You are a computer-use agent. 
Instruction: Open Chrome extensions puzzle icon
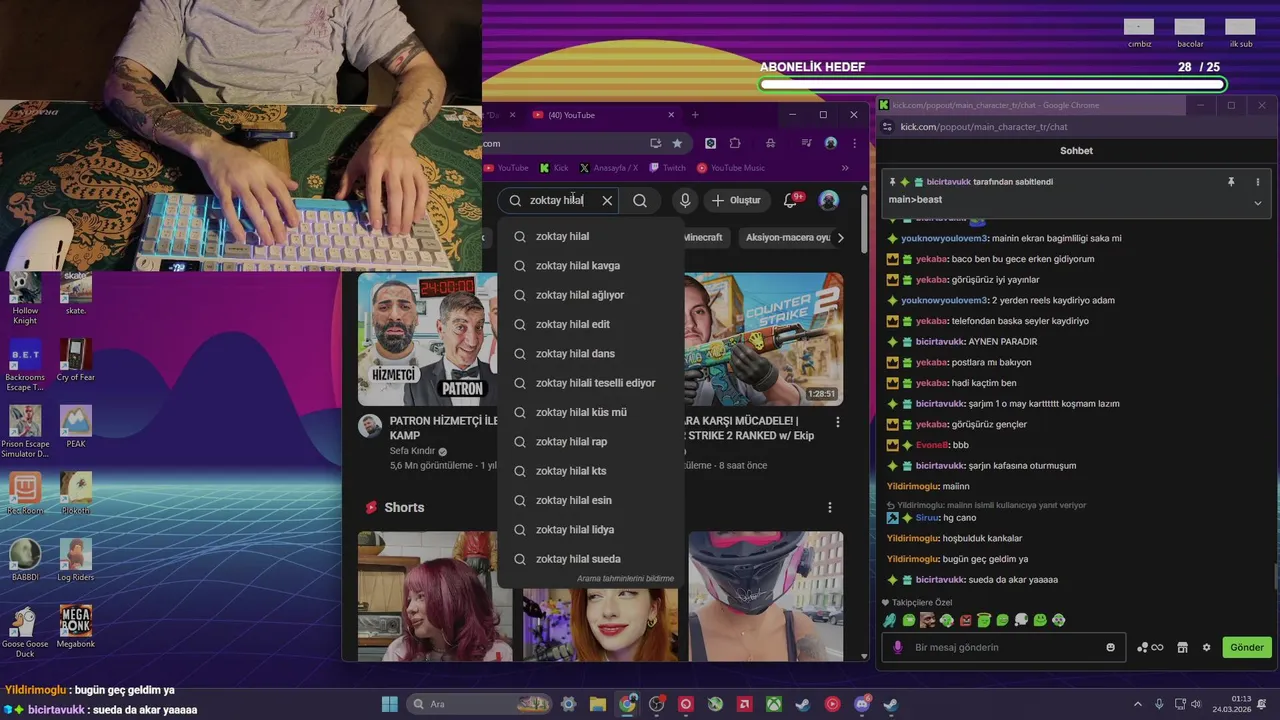(735, 143)
